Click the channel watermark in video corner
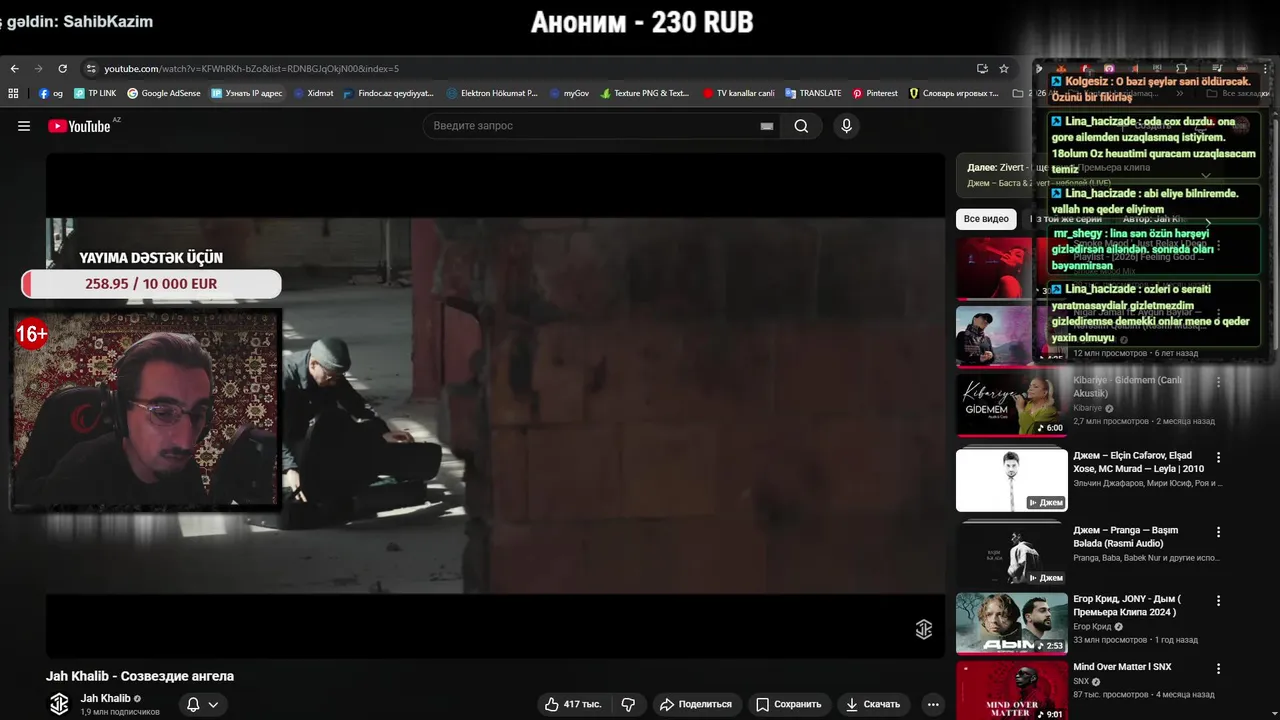The width and height of the screenshot is (1280, 720). tap(924, 629)
